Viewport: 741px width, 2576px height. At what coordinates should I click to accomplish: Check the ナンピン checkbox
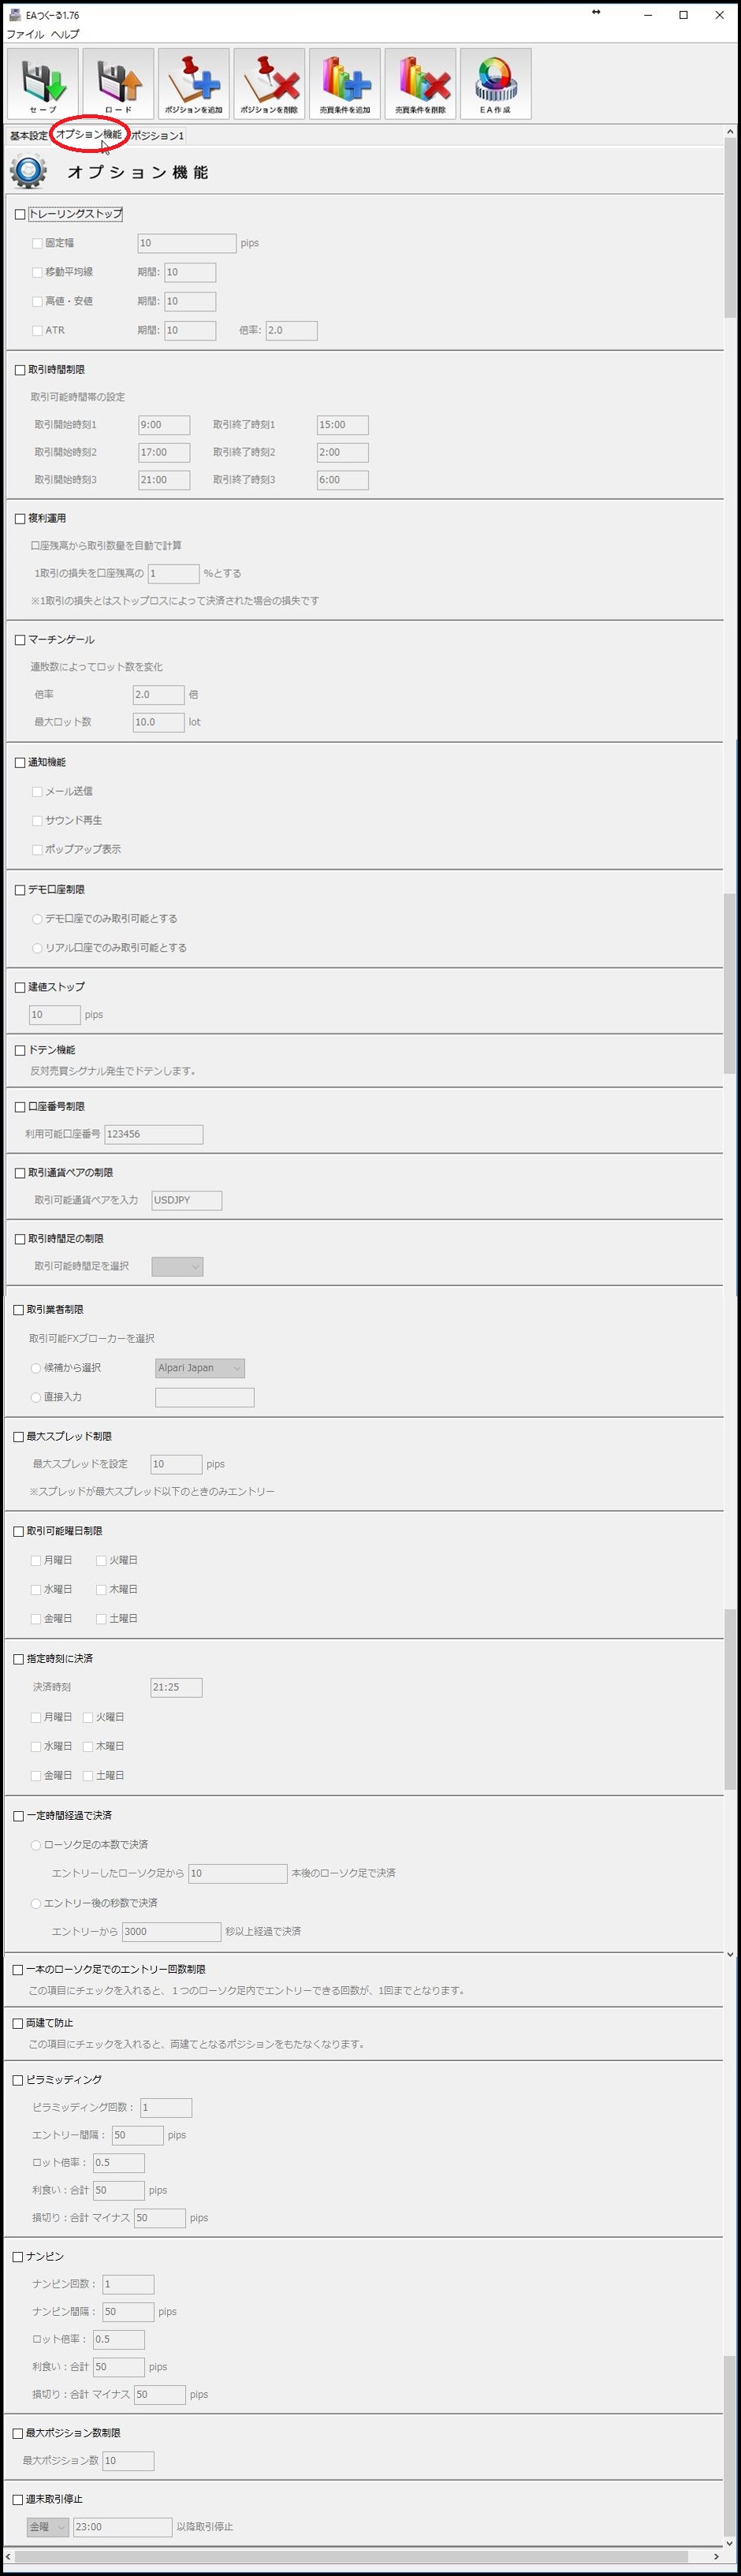(18, 2257)
